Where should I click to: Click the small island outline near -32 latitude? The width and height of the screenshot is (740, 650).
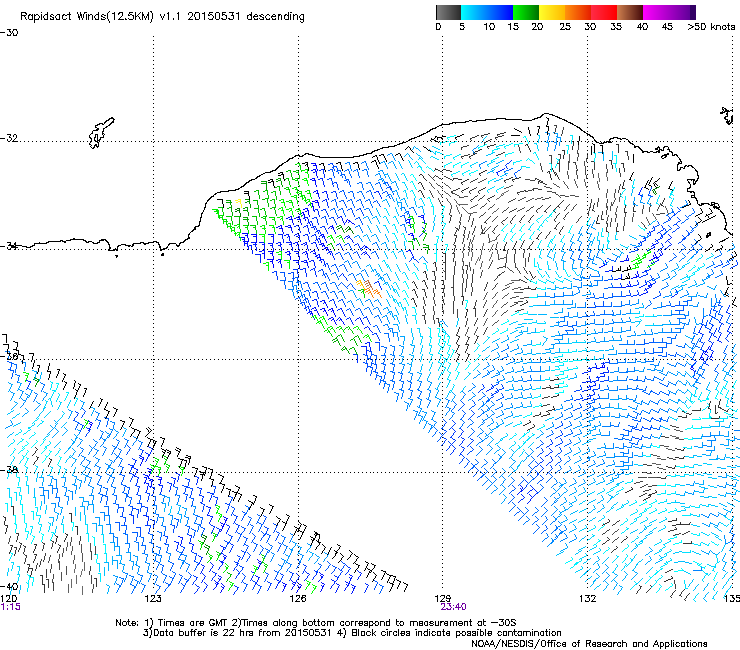(x=101, y=133)
